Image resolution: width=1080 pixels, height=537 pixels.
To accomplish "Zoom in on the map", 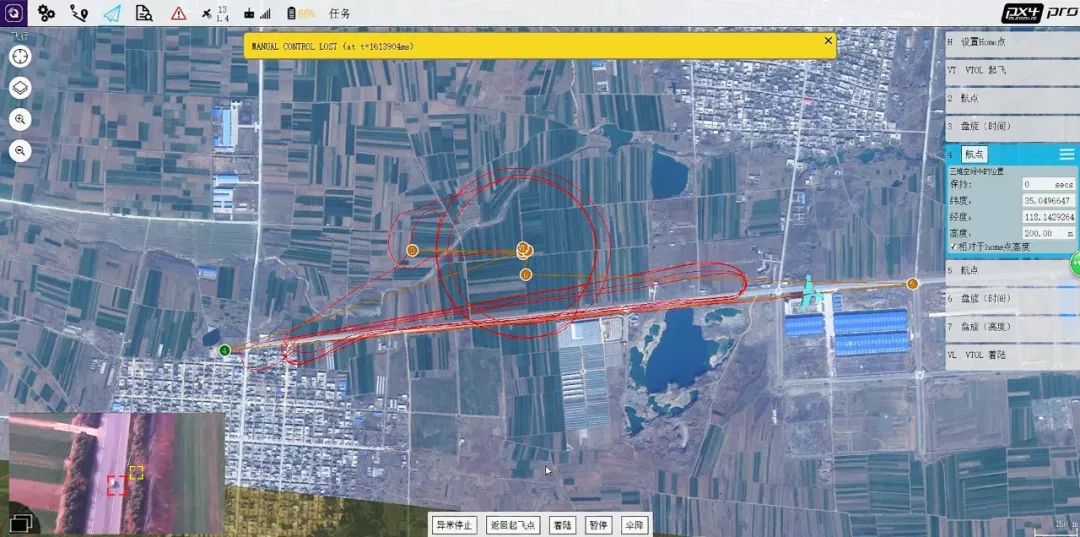I will click(20, 120).
